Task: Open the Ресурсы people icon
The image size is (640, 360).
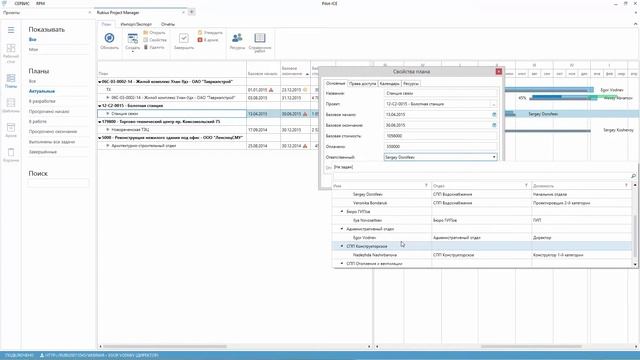Action: pos(237,38)
